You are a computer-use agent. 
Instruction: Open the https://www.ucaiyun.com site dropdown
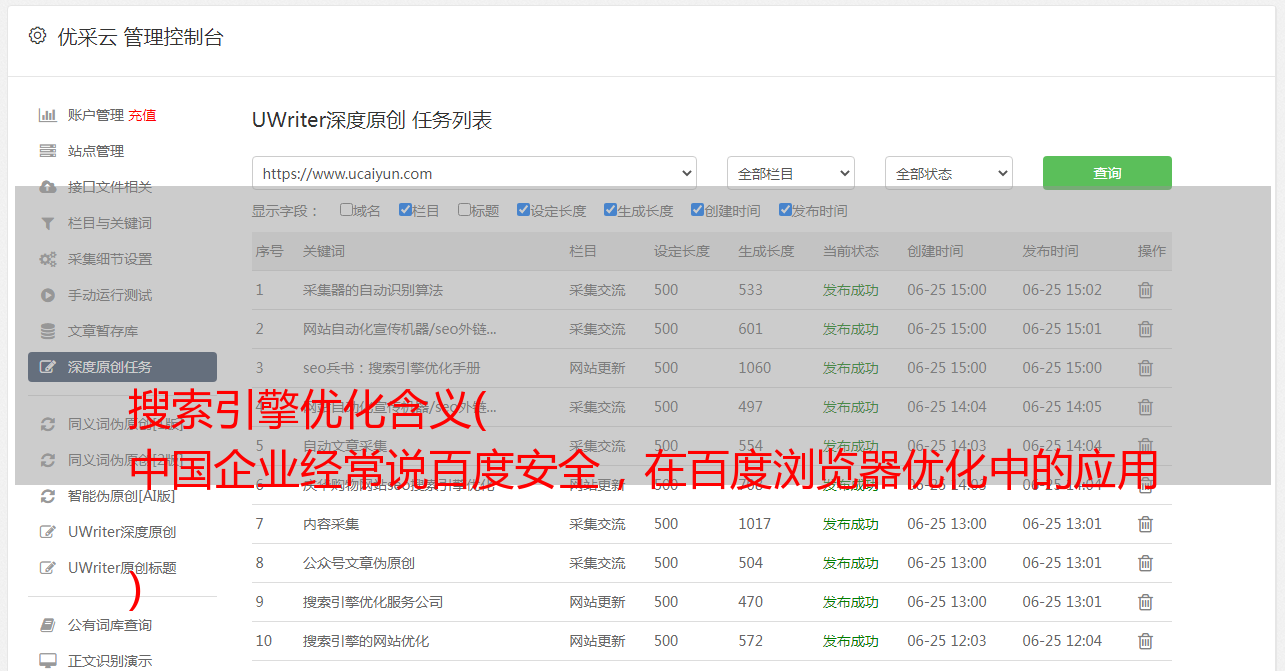(474, 173)
